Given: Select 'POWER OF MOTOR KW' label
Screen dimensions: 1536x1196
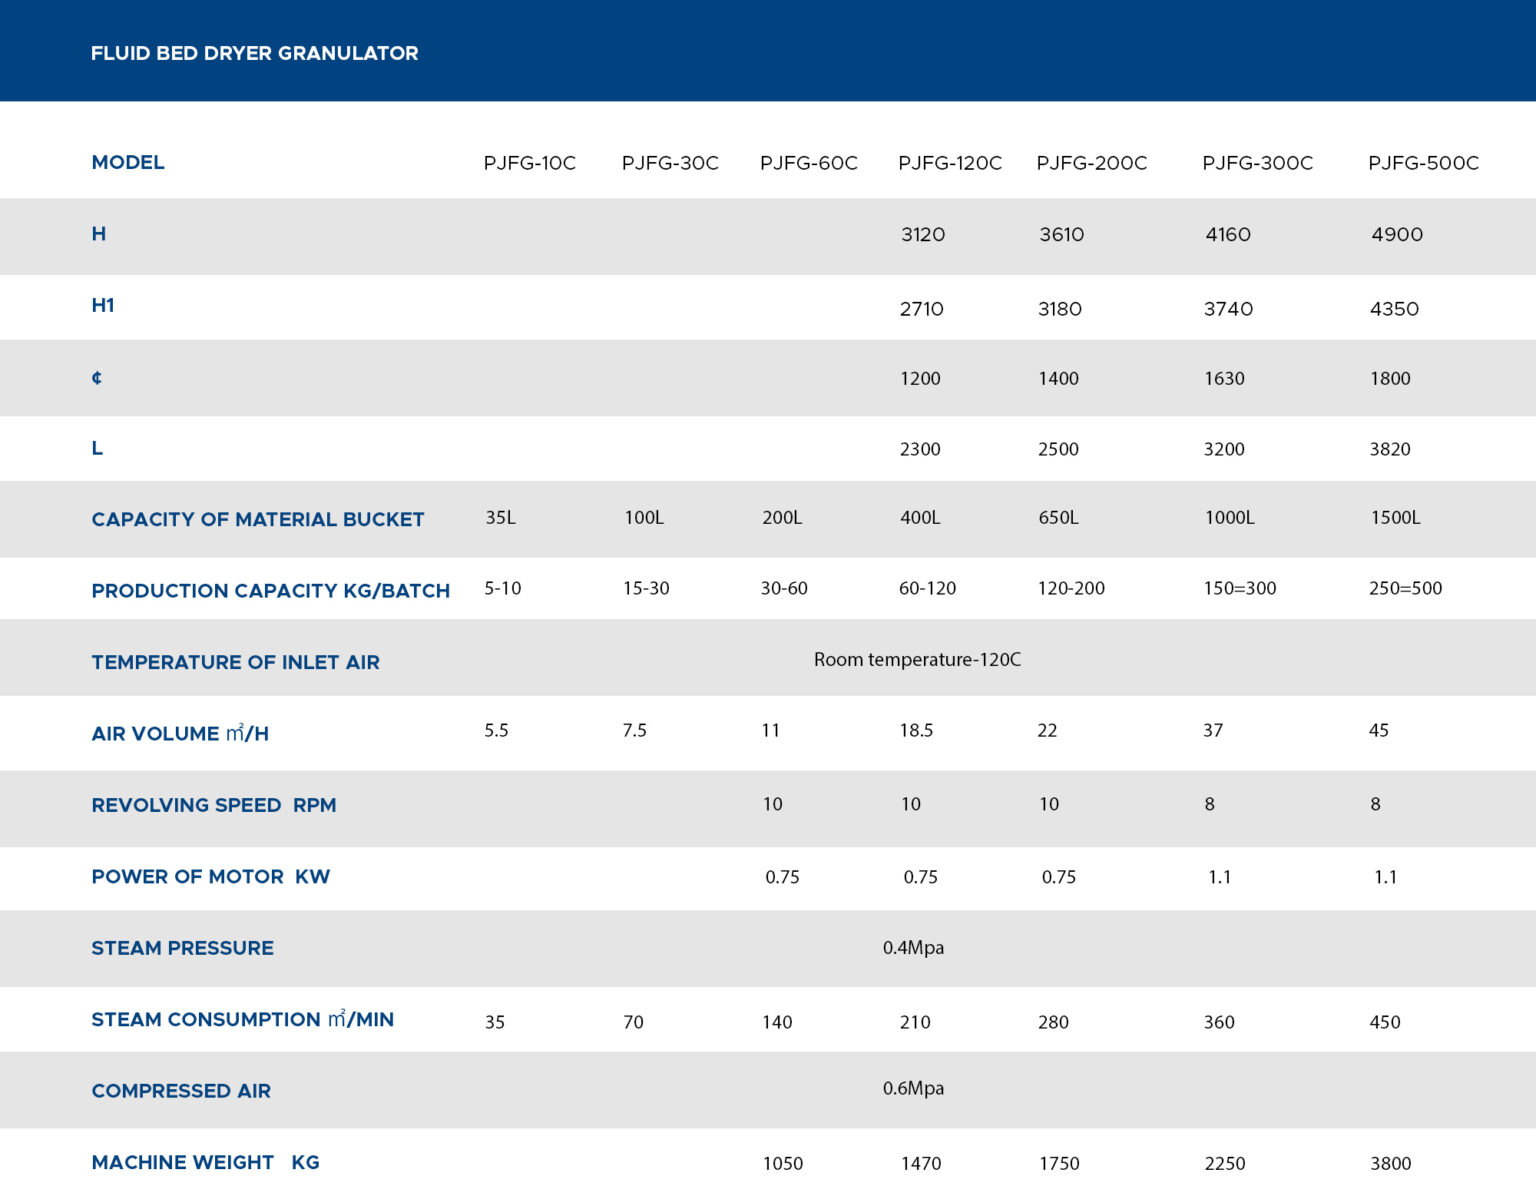Looking at the screenshot, I should coord(211,876).
